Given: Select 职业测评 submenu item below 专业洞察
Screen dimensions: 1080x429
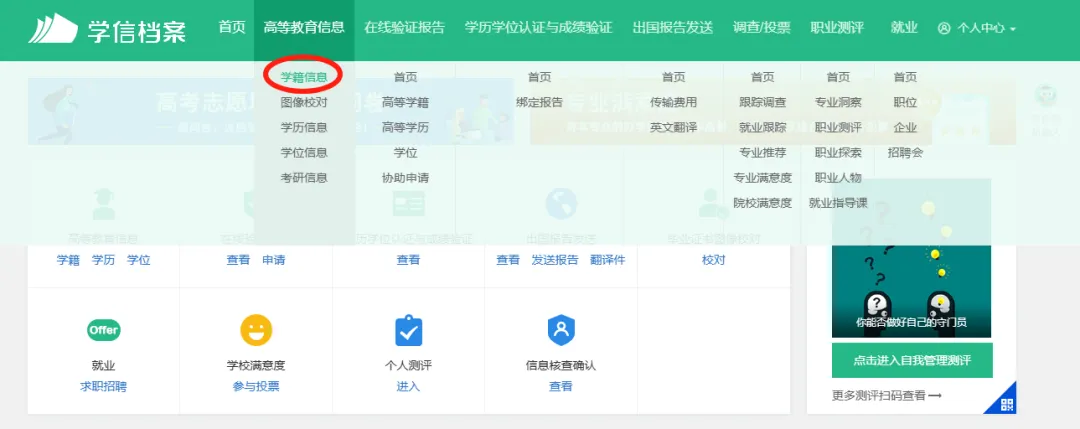Looking at the screenshot, I should pyautogui.click(x=838, y=127).
